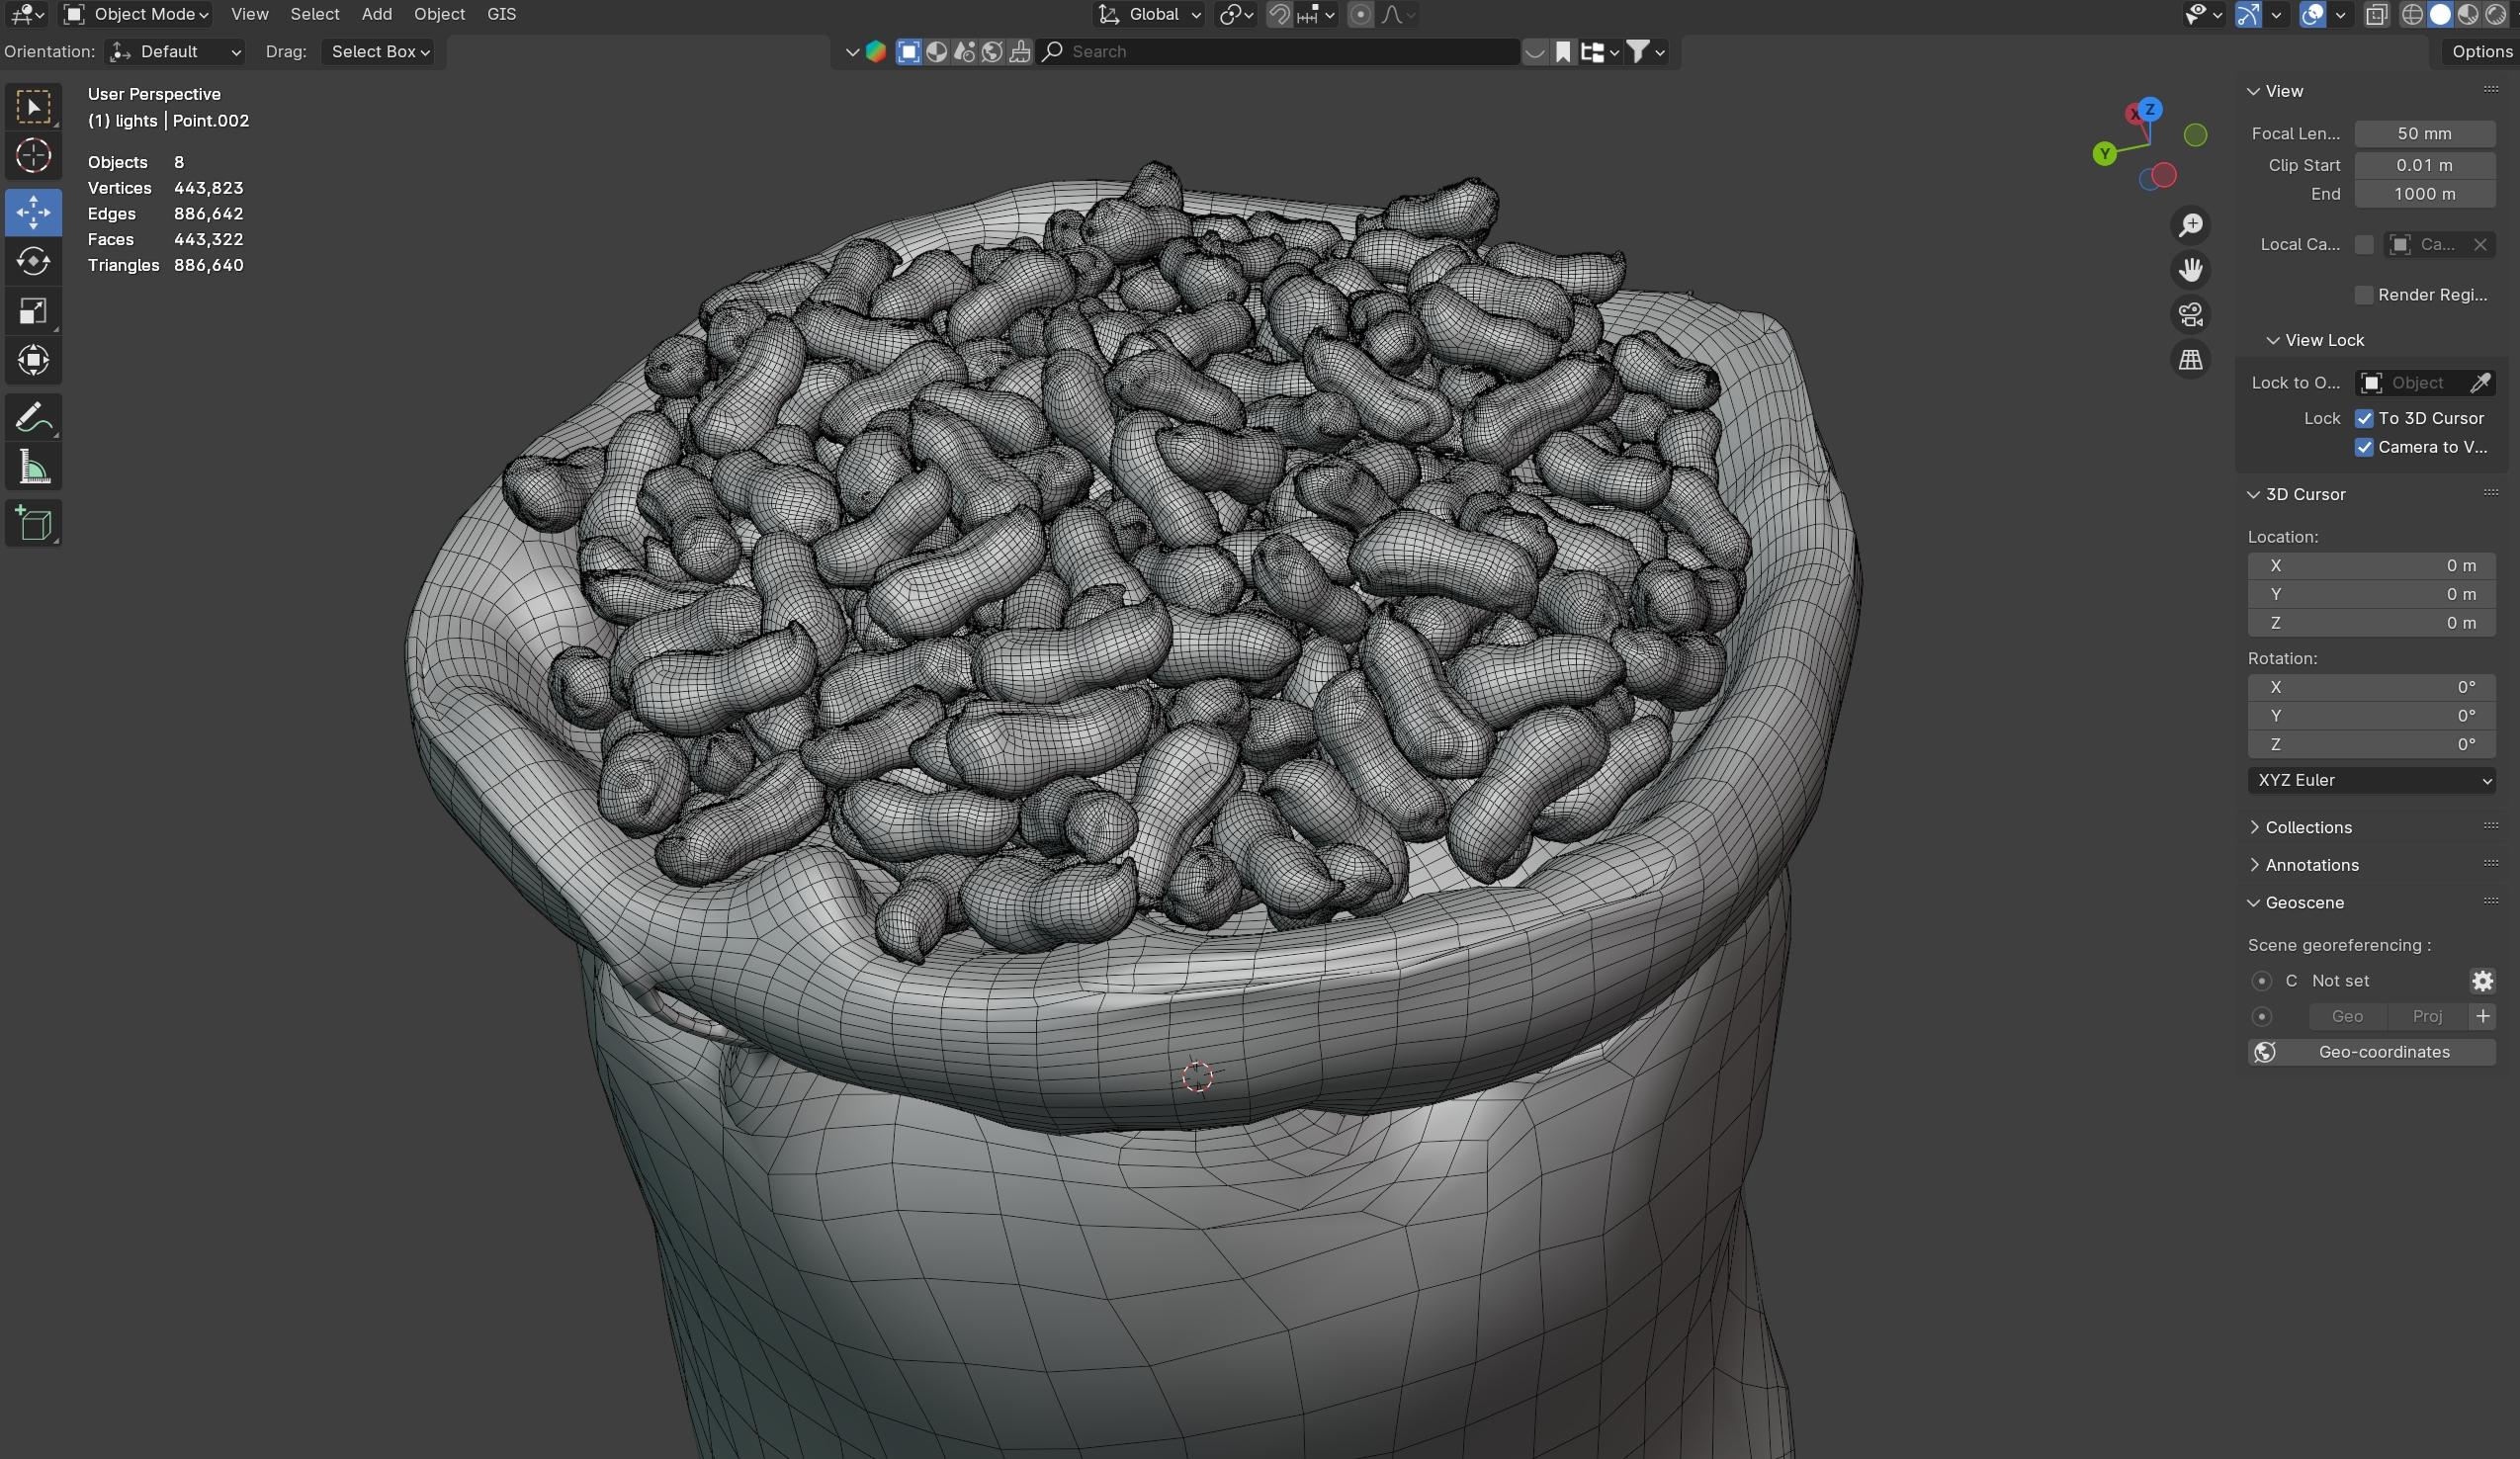Viewport: 2520px width, 1459px height.
Task: Activate the Rotate tool
Action: coord(33,262)
